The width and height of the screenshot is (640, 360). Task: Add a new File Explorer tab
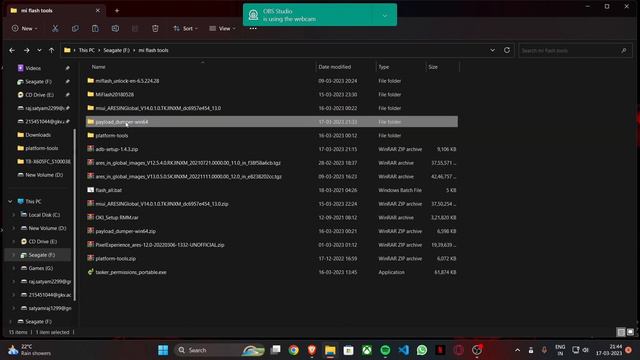(x=117, y=11)
